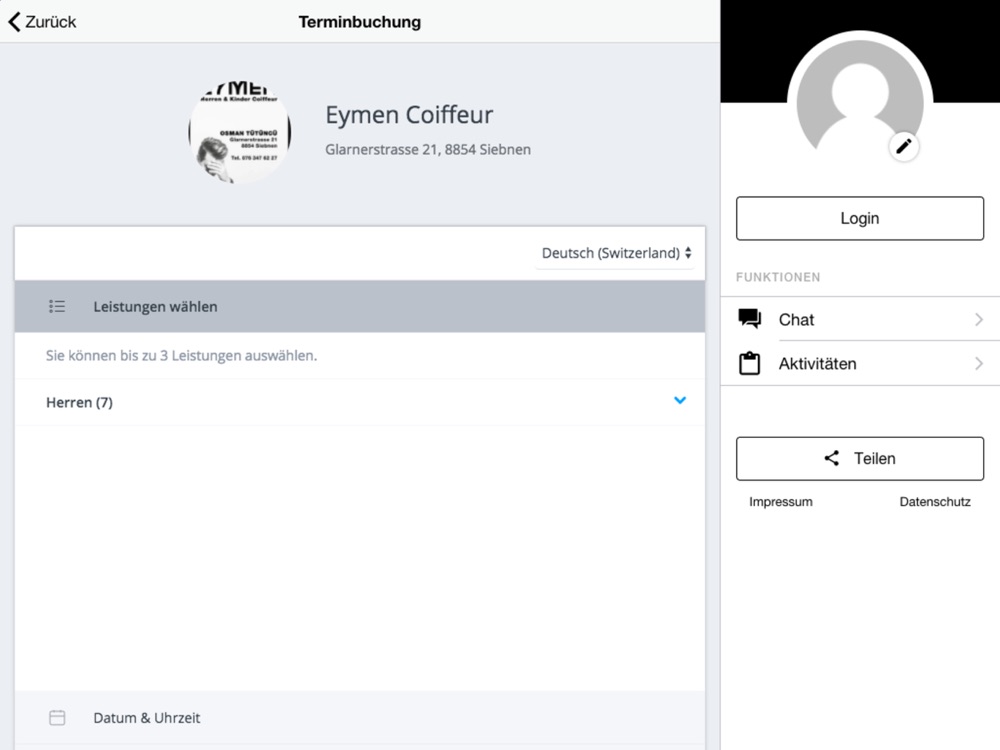Click the share icon in Teilen button
Screen dimensions: 1000x750
(832, 458)
